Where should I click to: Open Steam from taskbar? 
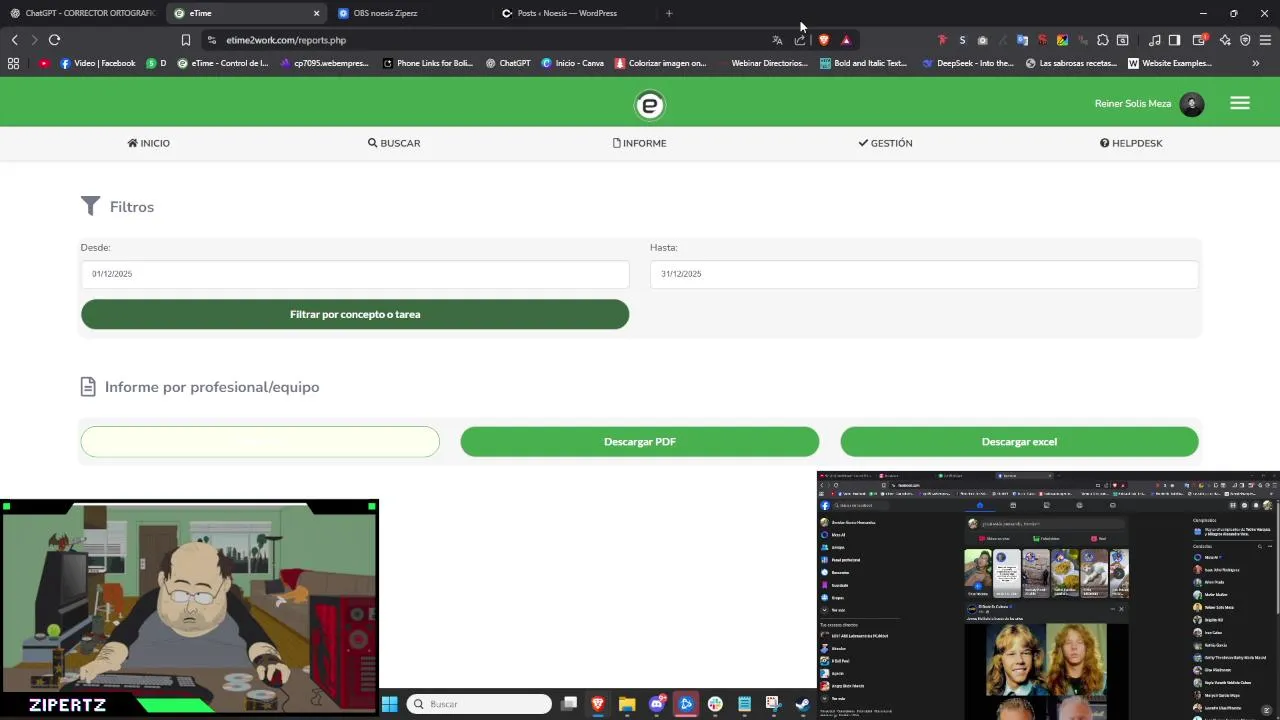802,704
